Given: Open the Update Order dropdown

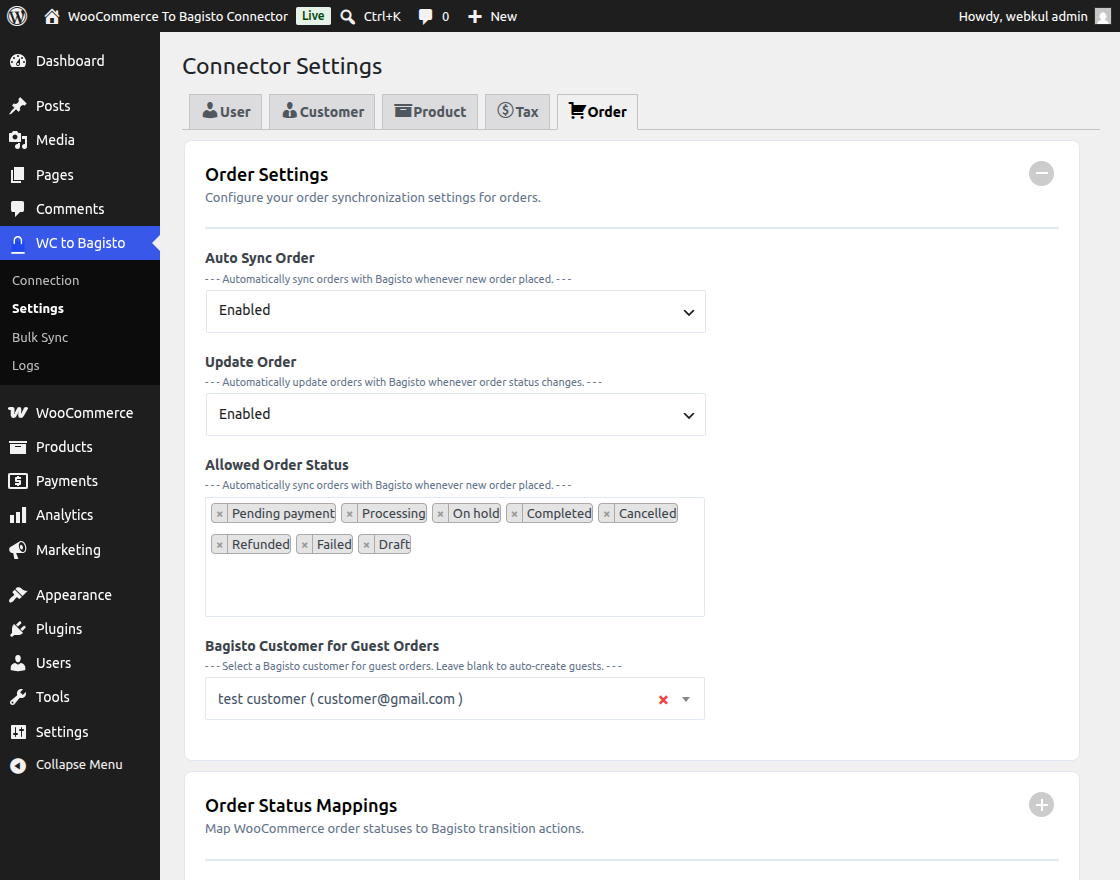Looking at the screenshot, I should click(456, 415).
